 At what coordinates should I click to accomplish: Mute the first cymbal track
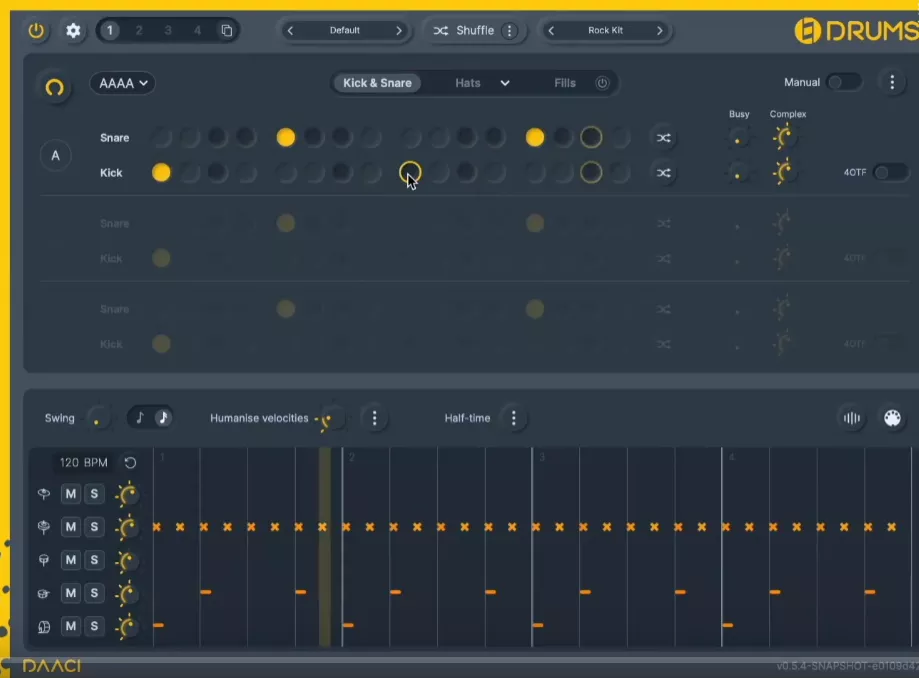click(x=71, y=494)
